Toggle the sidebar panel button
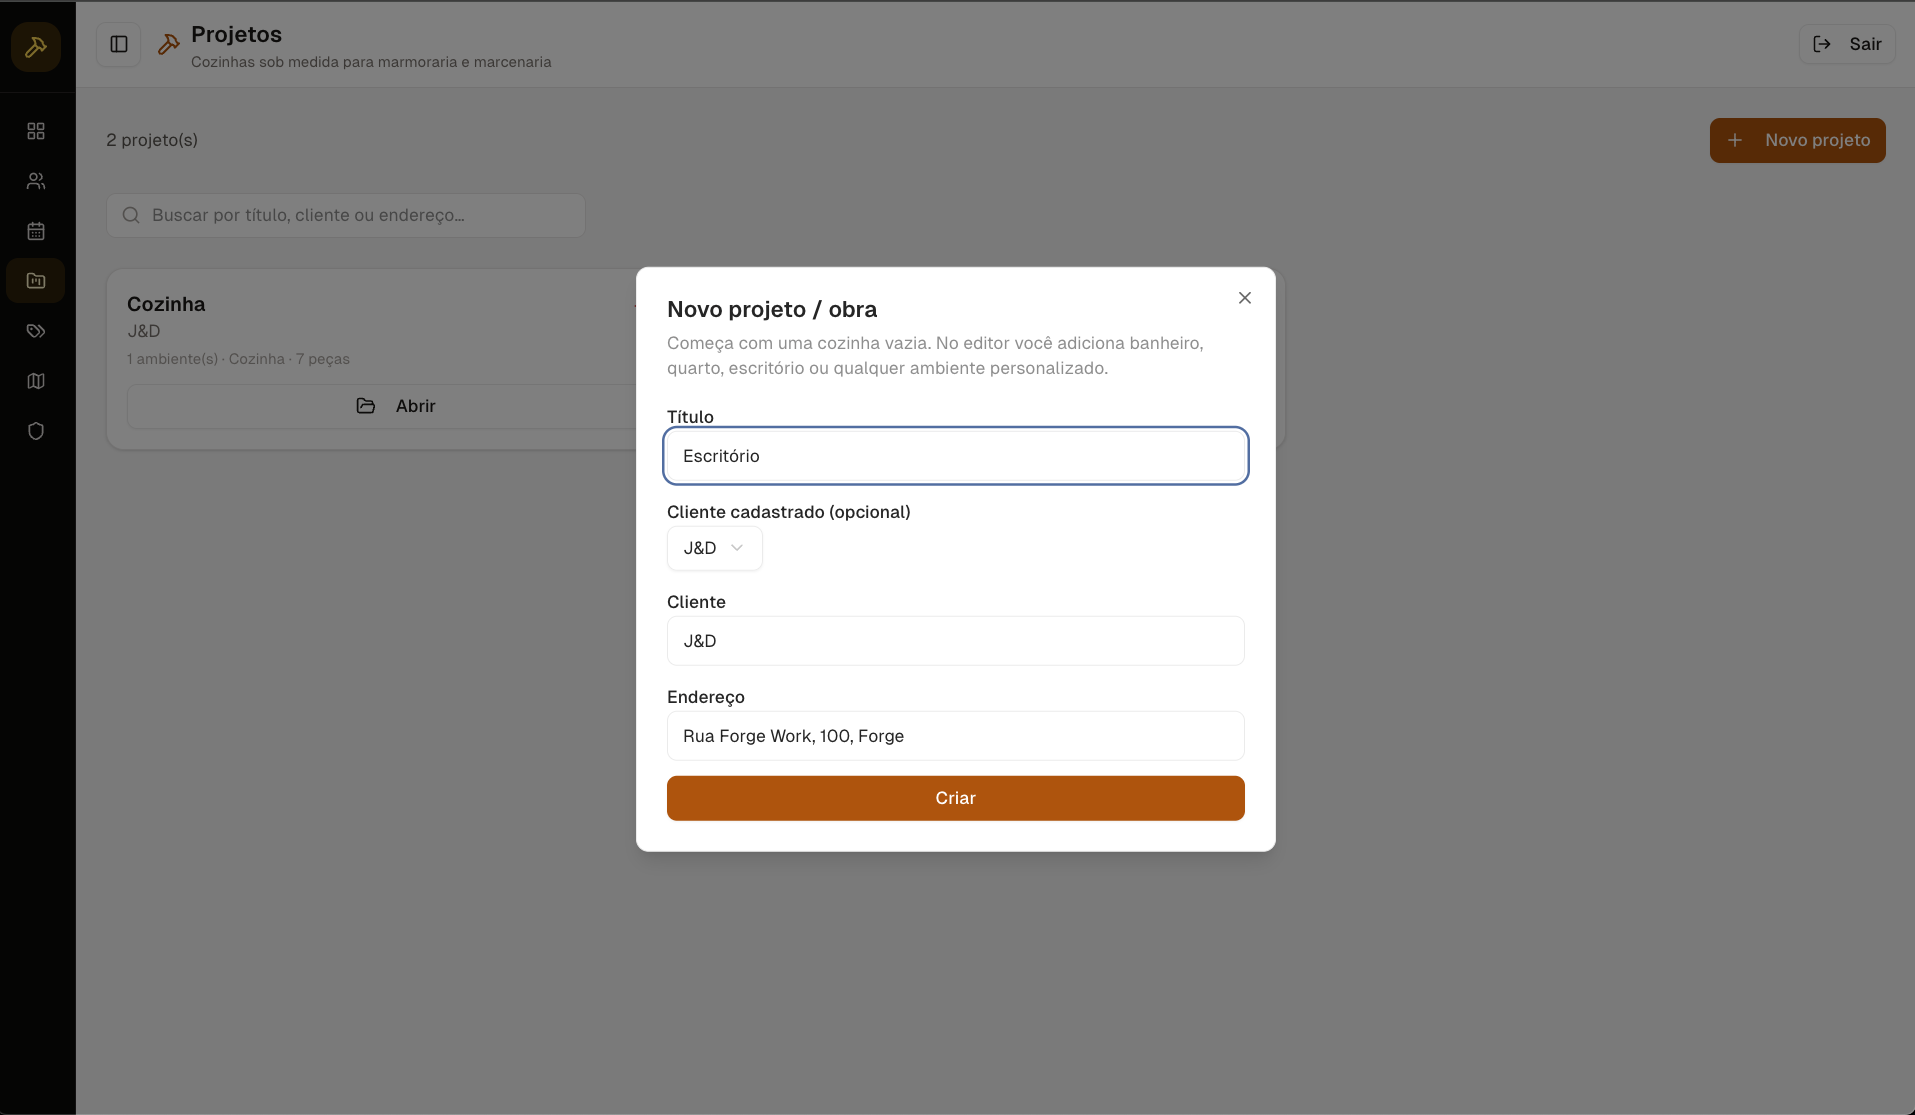This screenshot has height=1115, width=1915. point(119,44)
